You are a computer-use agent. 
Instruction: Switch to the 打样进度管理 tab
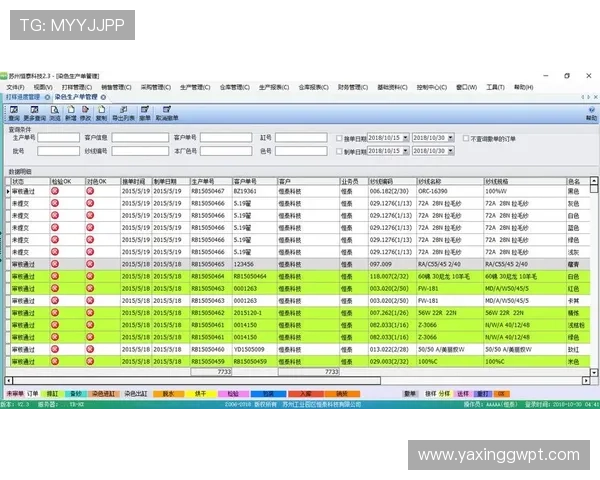pos(24,98)
